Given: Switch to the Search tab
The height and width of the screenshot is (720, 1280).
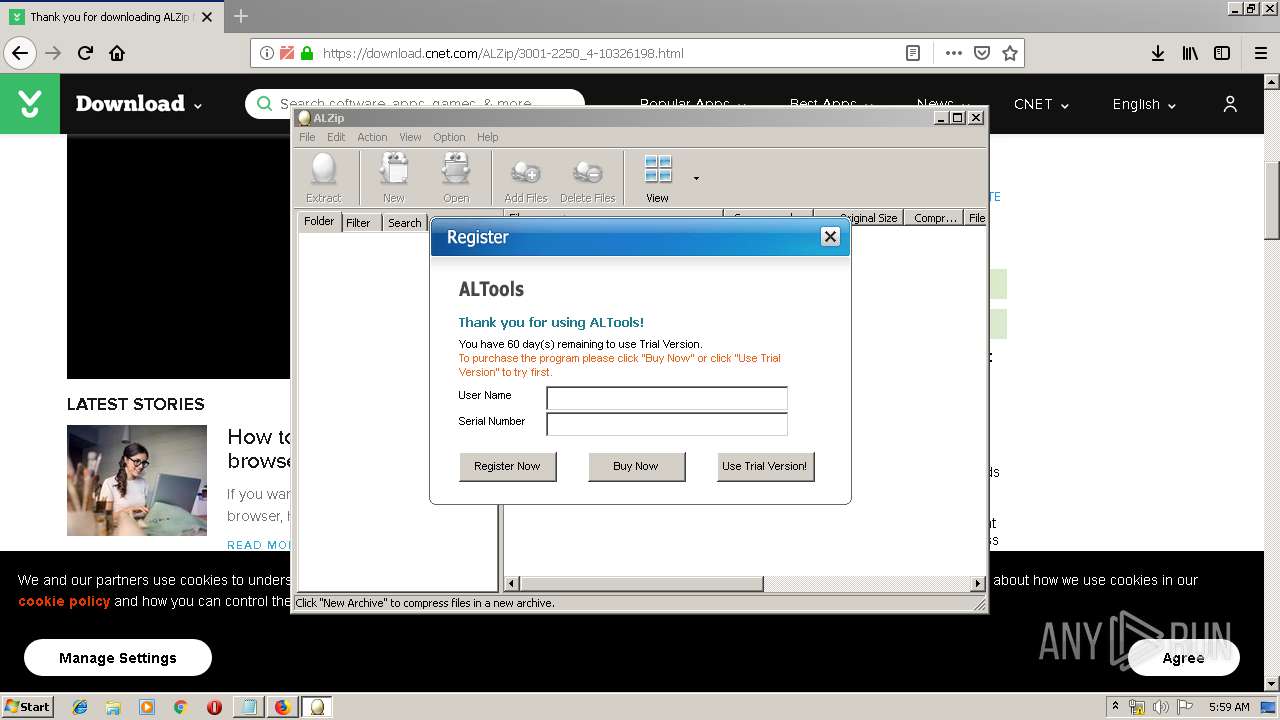Looking at the screenshot, I should pos(404,223).
